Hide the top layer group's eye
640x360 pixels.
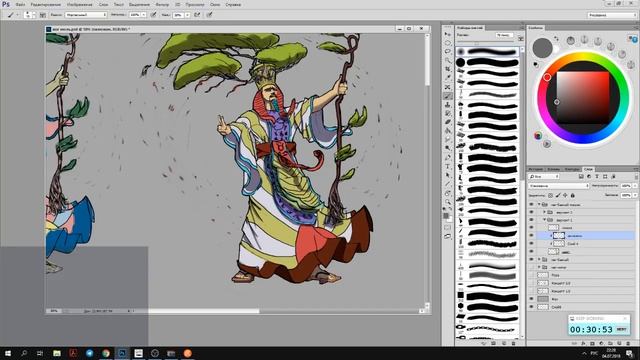(531, 204)
